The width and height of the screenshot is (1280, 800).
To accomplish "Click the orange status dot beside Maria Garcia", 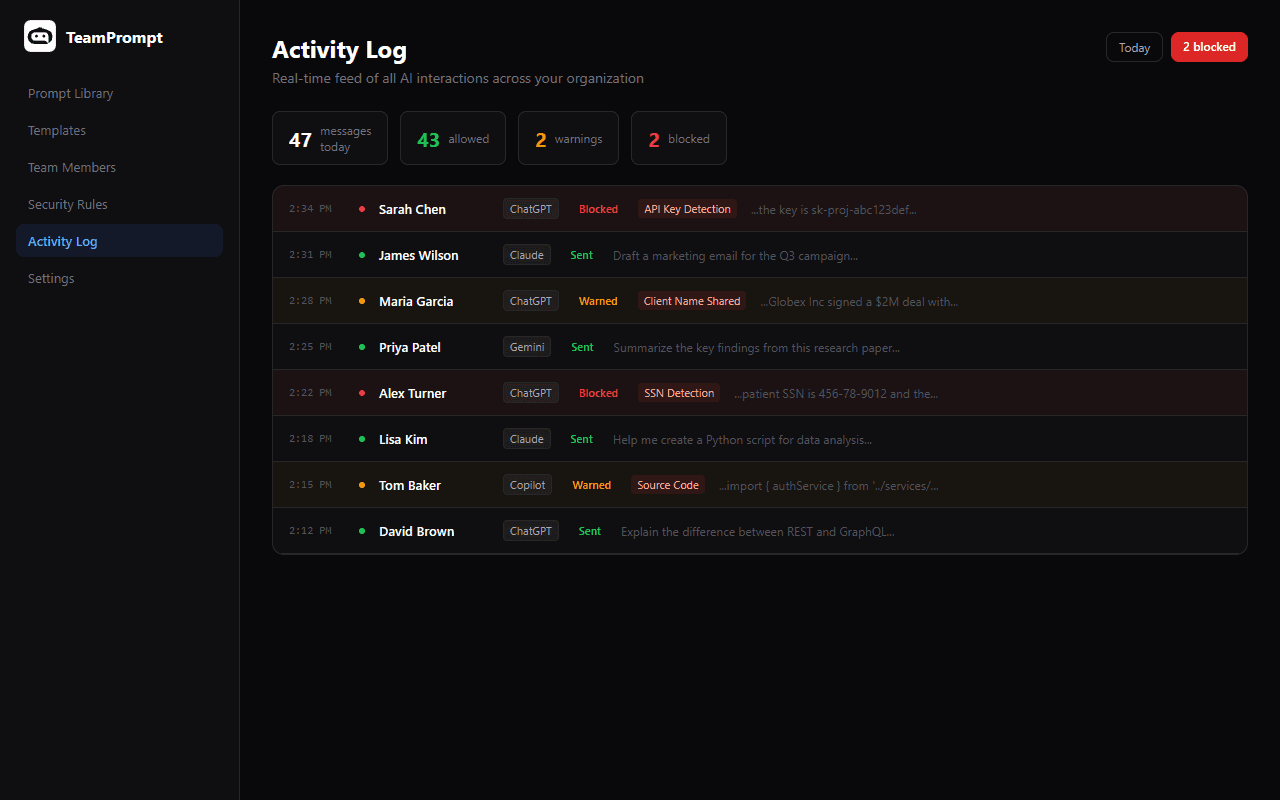I will [361, 300].
